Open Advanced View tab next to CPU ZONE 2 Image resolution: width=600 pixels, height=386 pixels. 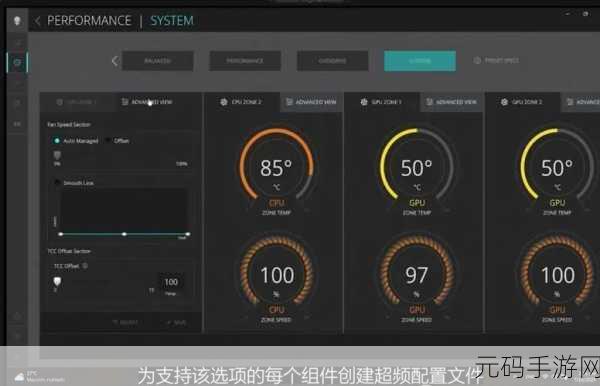311,102
